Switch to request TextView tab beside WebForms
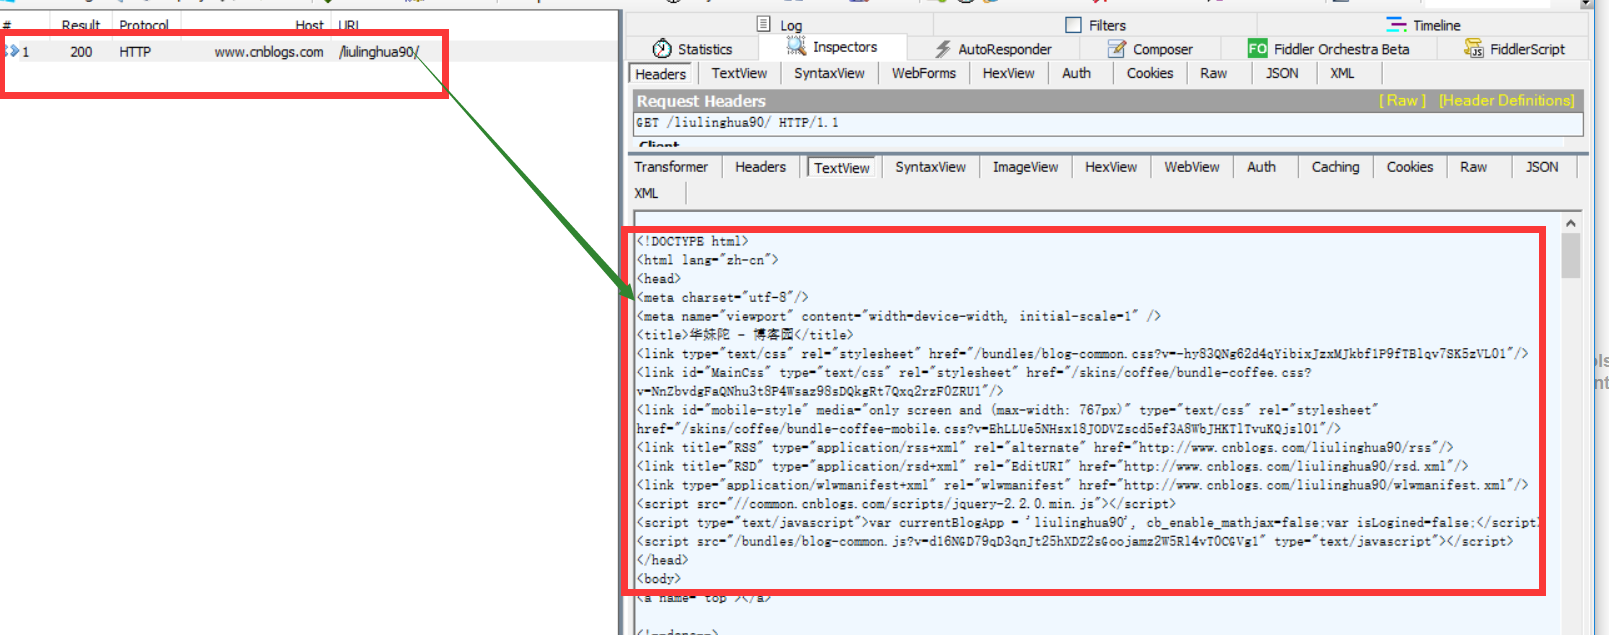Image resolution: width=1609 pixels, height=635 pixels. pyautogui.click(x=739, y=73)
